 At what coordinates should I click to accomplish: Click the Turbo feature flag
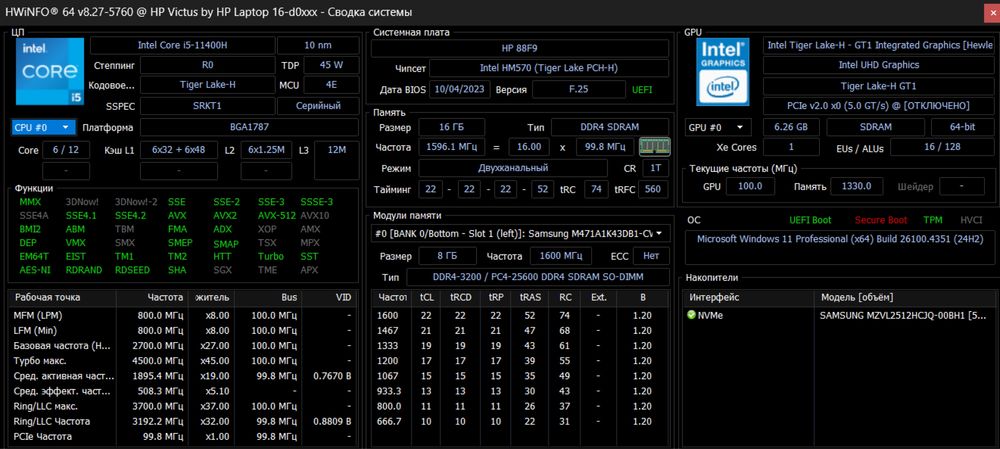pos(270,256)
